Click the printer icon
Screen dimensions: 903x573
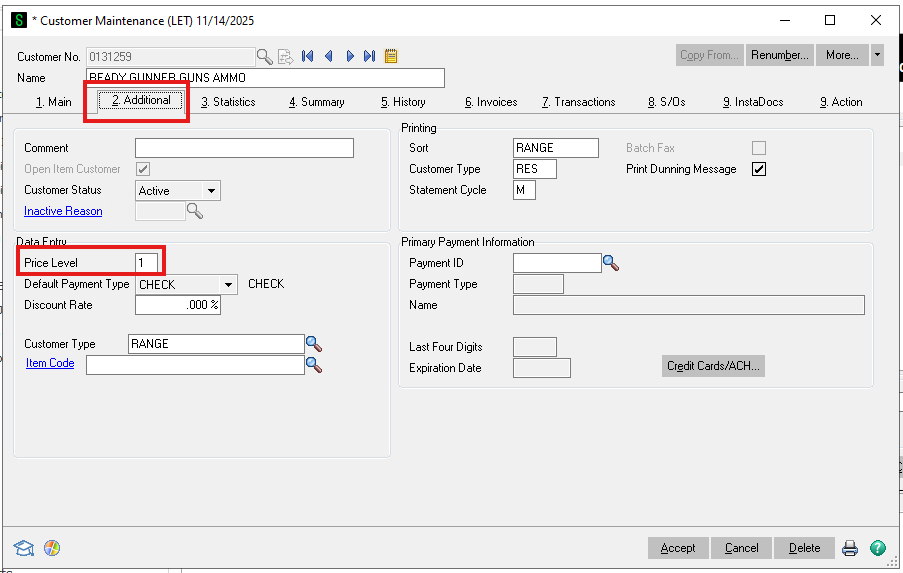(850, 548)
